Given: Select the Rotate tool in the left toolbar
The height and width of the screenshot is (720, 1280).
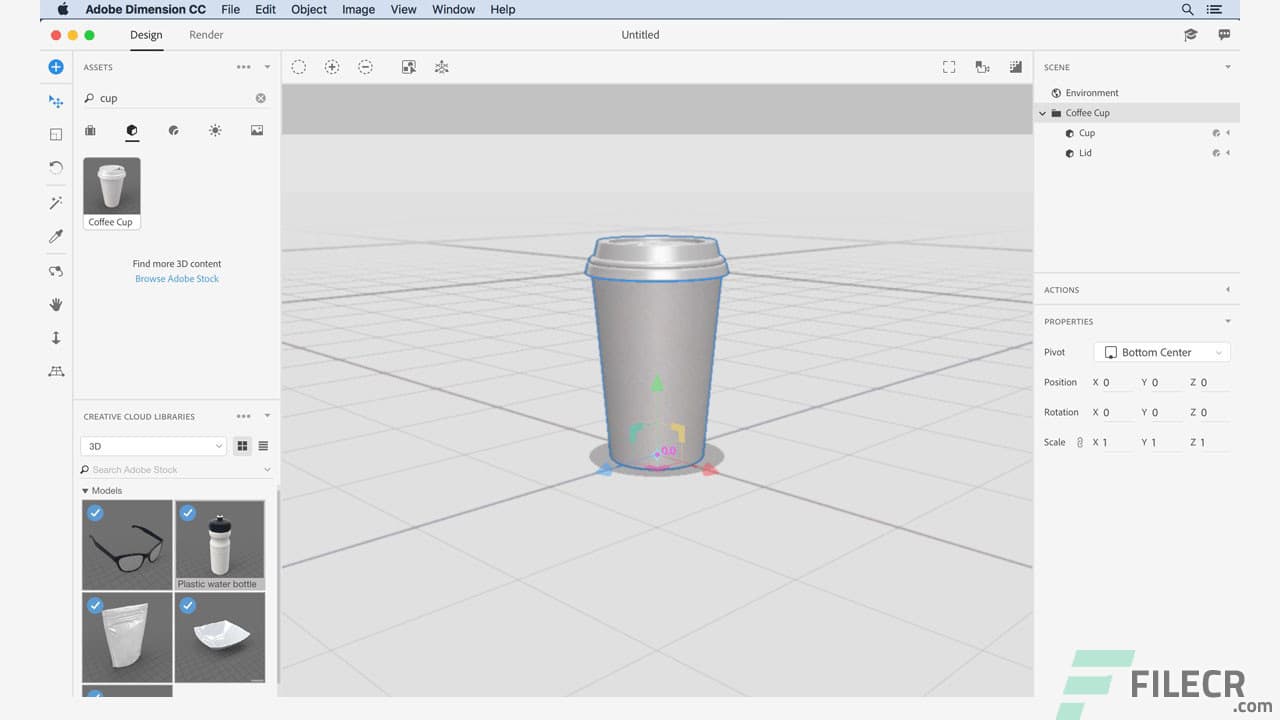Looking at the screenshot, I should pos(56,167).
